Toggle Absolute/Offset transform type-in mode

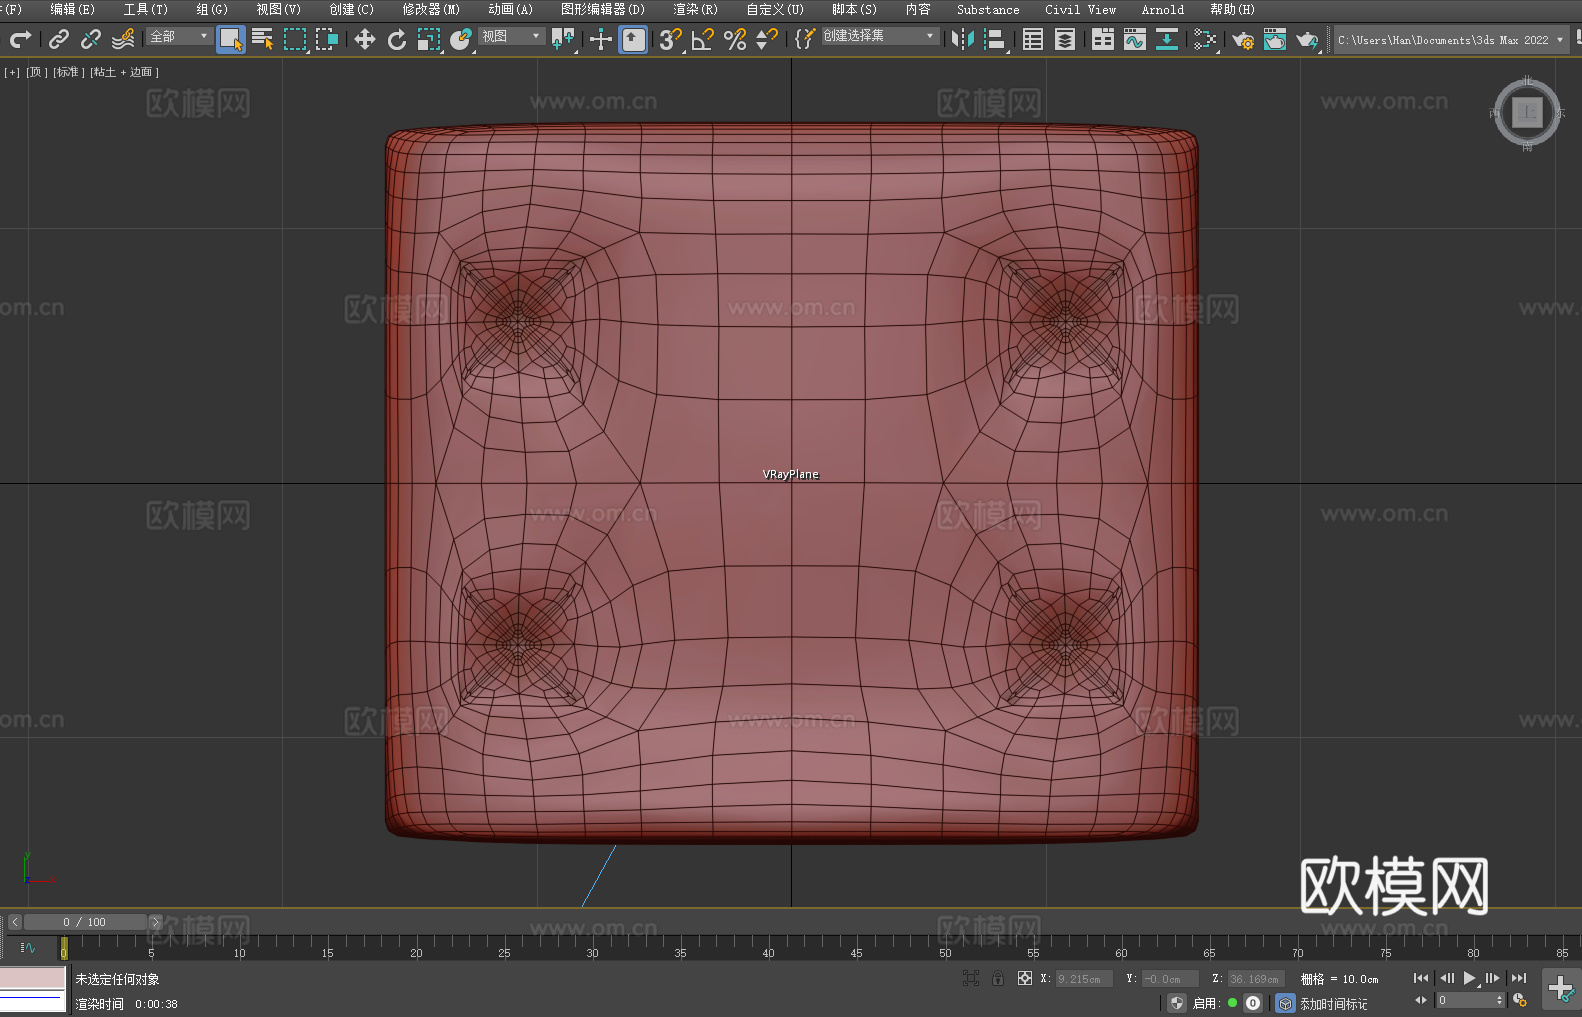[1025, 978]
